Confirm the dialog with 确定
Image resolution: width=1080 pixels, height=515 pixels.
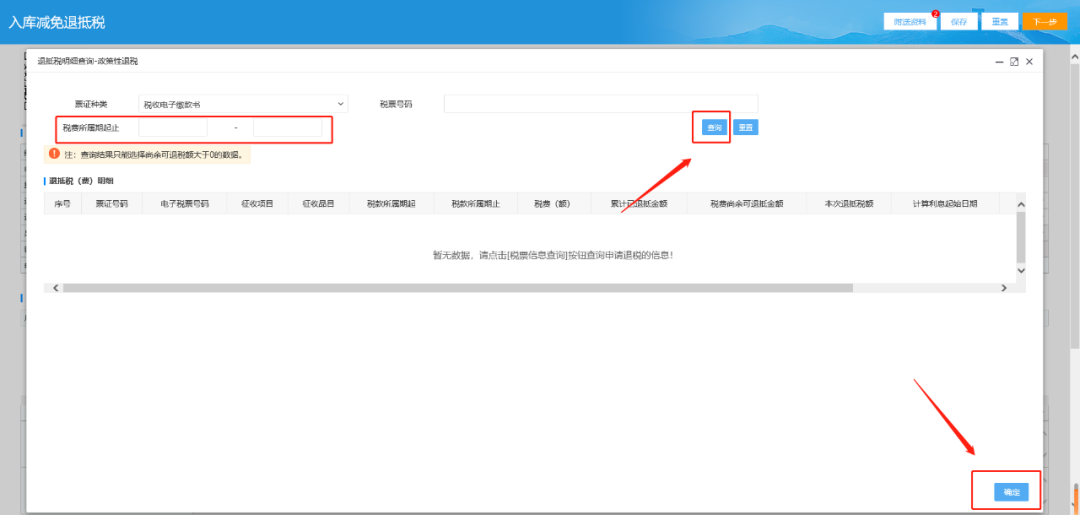tap(1011, 492)
